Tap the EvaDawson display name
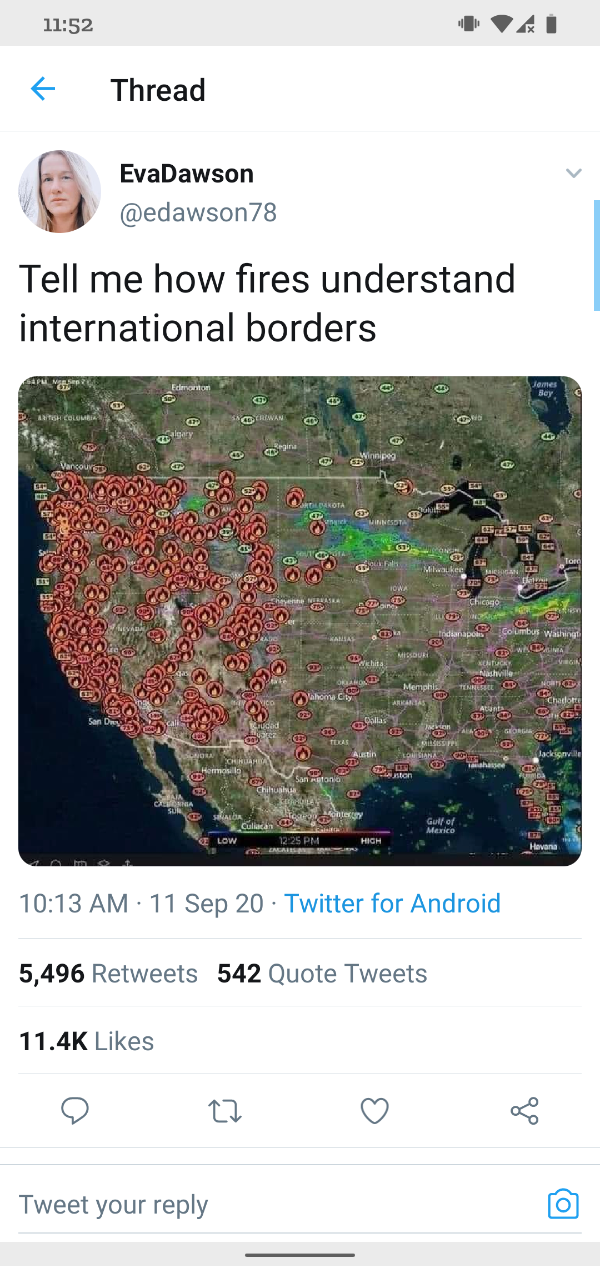 [186, 174]
